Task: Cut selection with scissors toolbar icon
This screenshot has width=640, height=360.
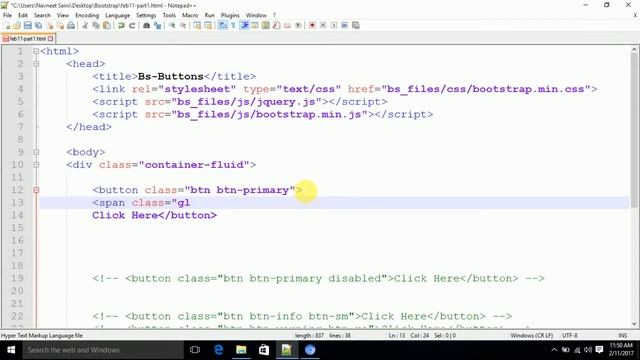Action: 85,25
